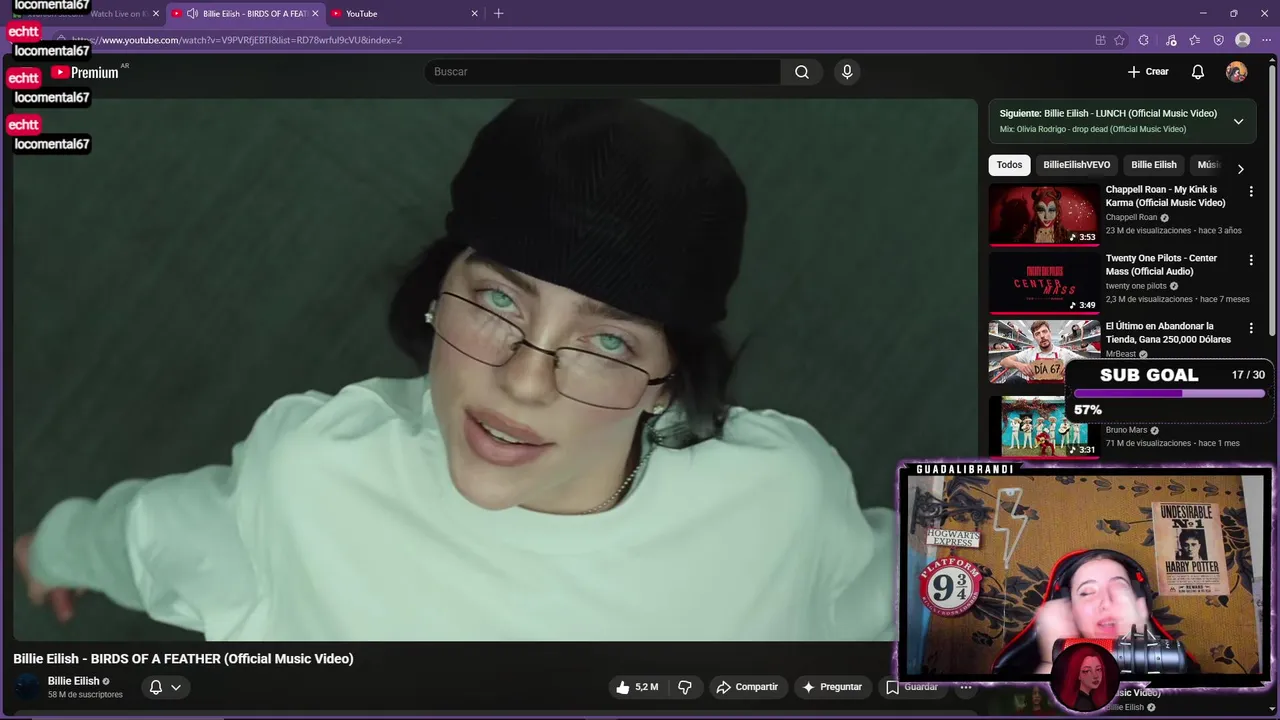Click the video title text below player

(x=183, y=659)
